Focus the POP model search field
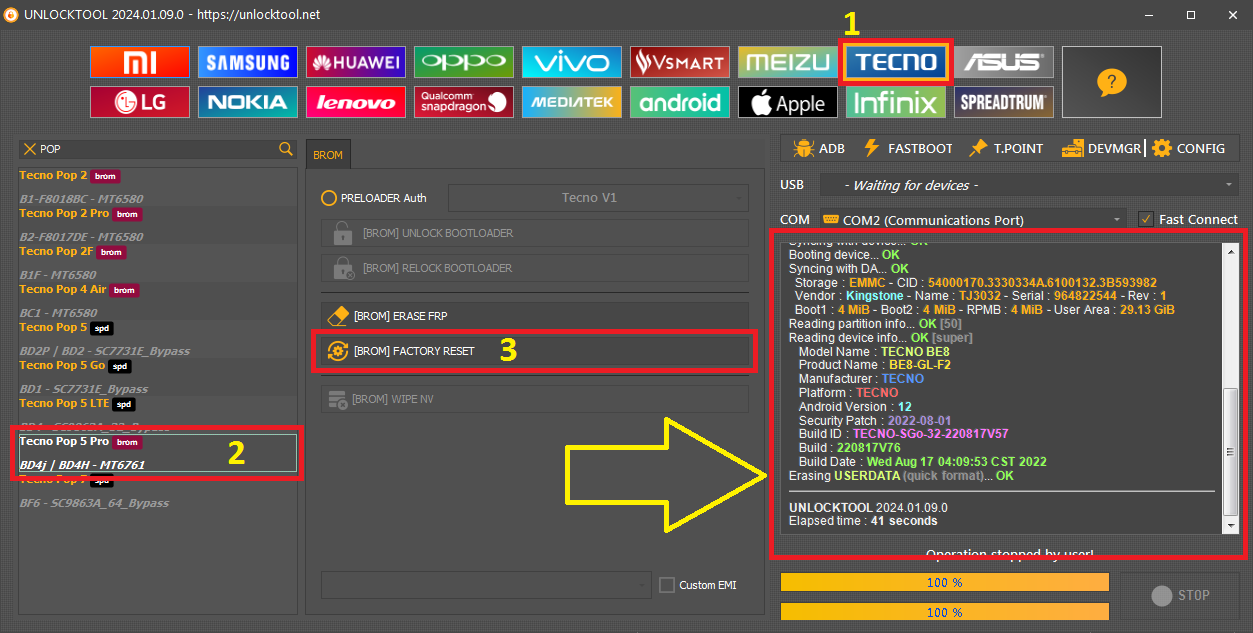This screenshot has height=633, width=1253. click(157, 149)
